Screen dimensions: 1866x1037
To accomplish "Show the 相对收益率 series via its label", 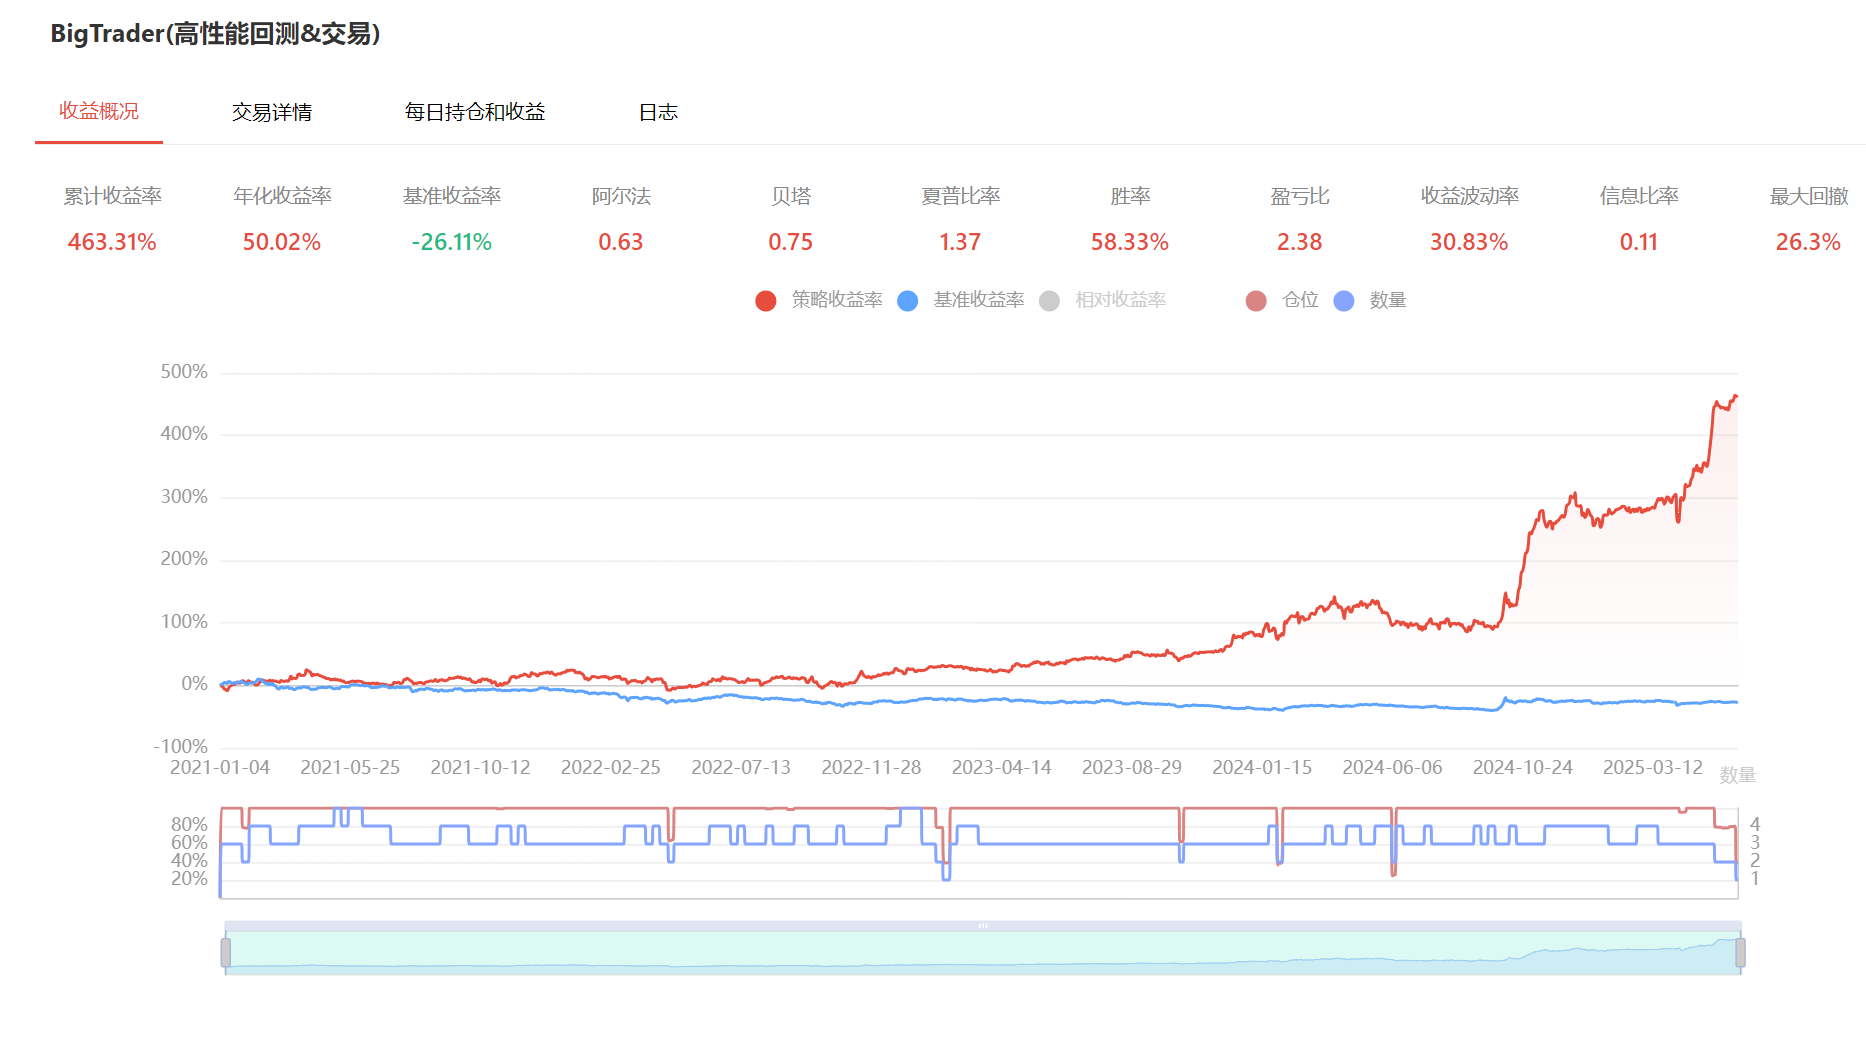I will 1120,300.
